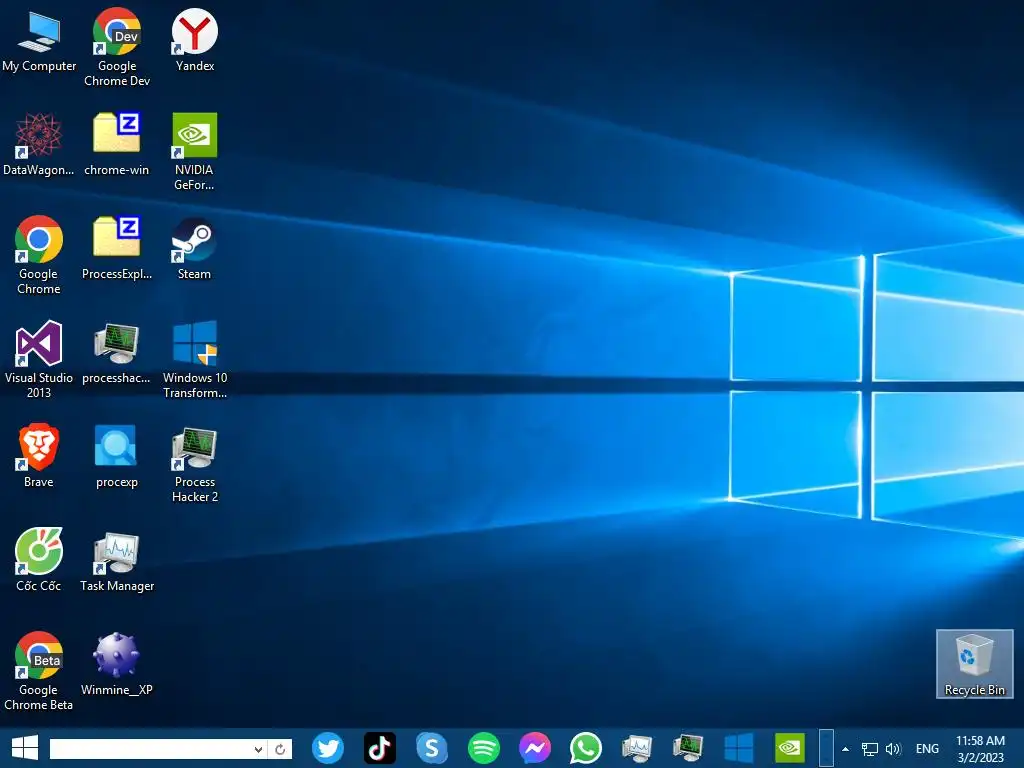
Task: Select the chrome-win zip folder
Action: pyautogui.click(x=117, y=144)
